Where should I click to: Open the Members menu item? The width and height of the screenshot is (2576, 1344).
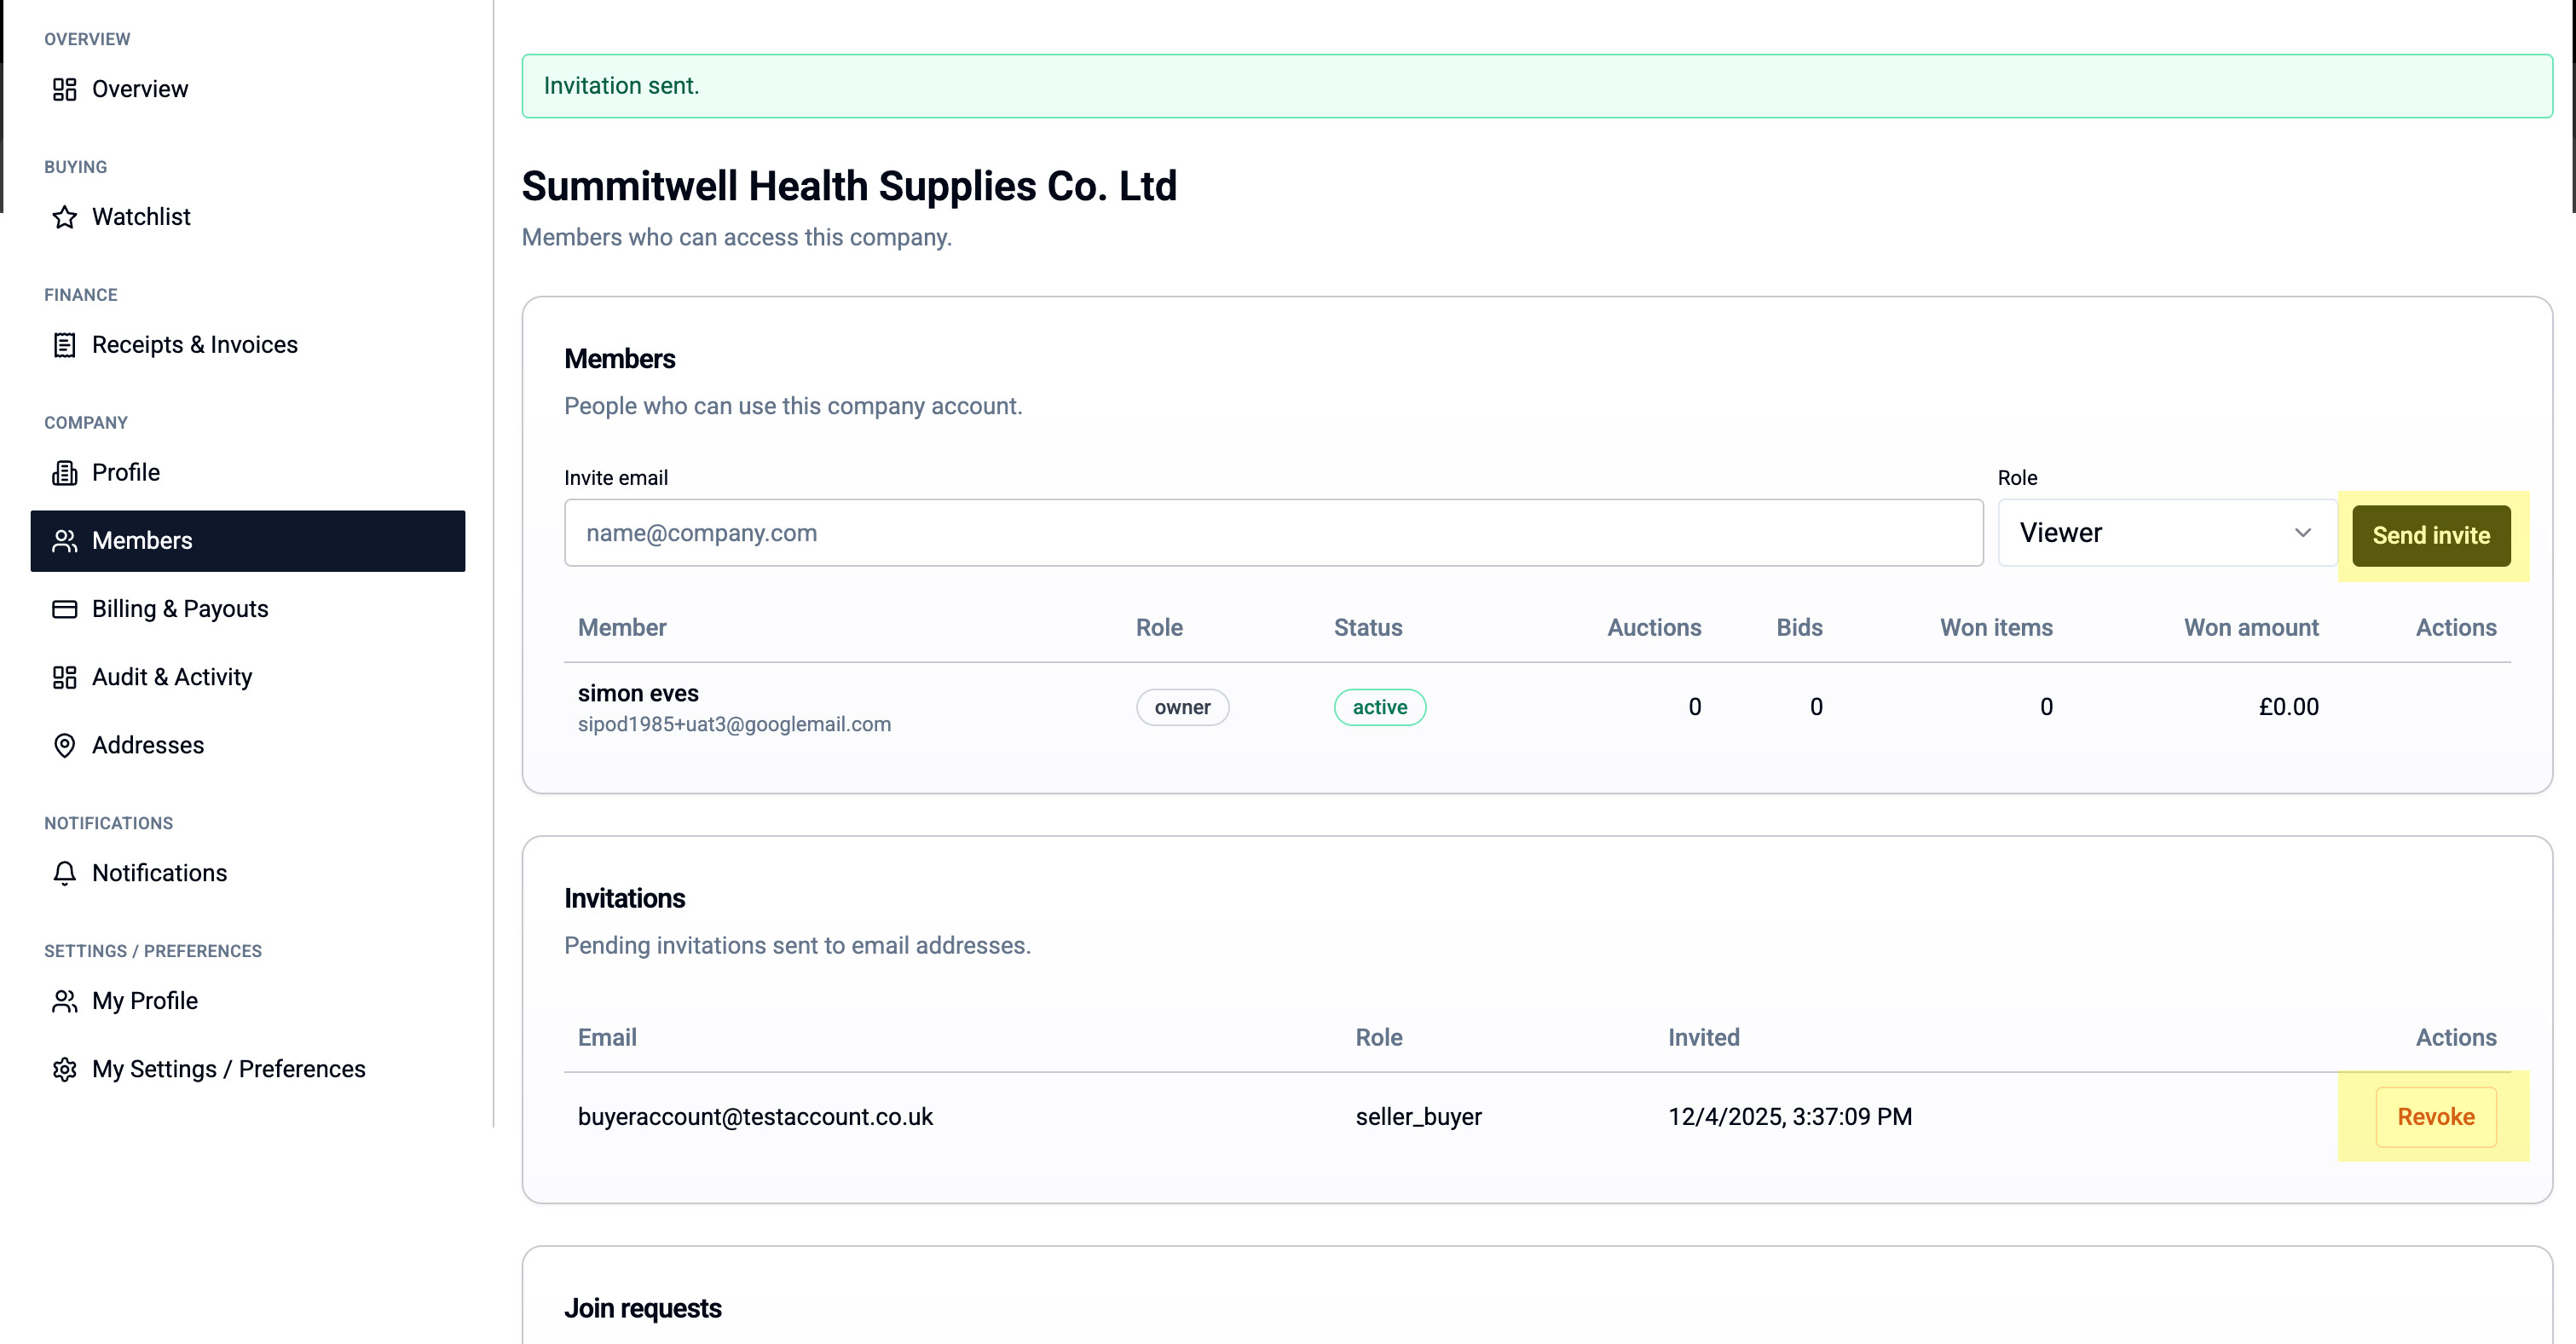pos(247,541)
